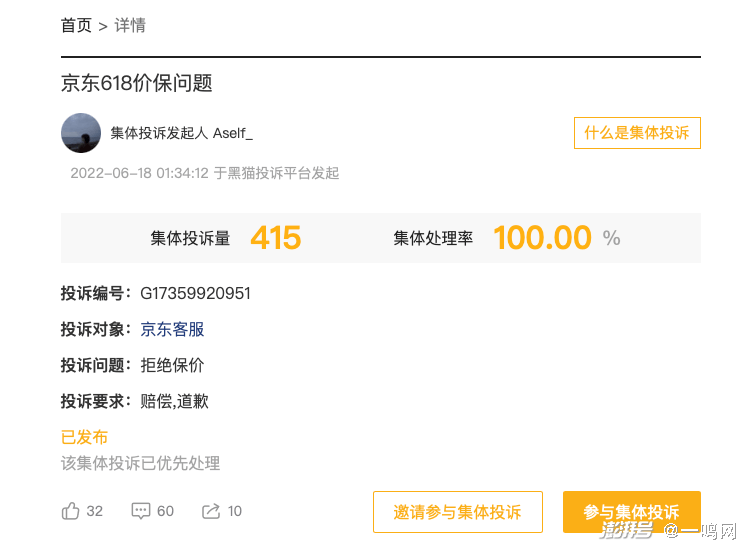Join via the 参与集体投诉 button
Viewport: 747px width, 546px height.
pyautogui.click(x=631, y=512)
